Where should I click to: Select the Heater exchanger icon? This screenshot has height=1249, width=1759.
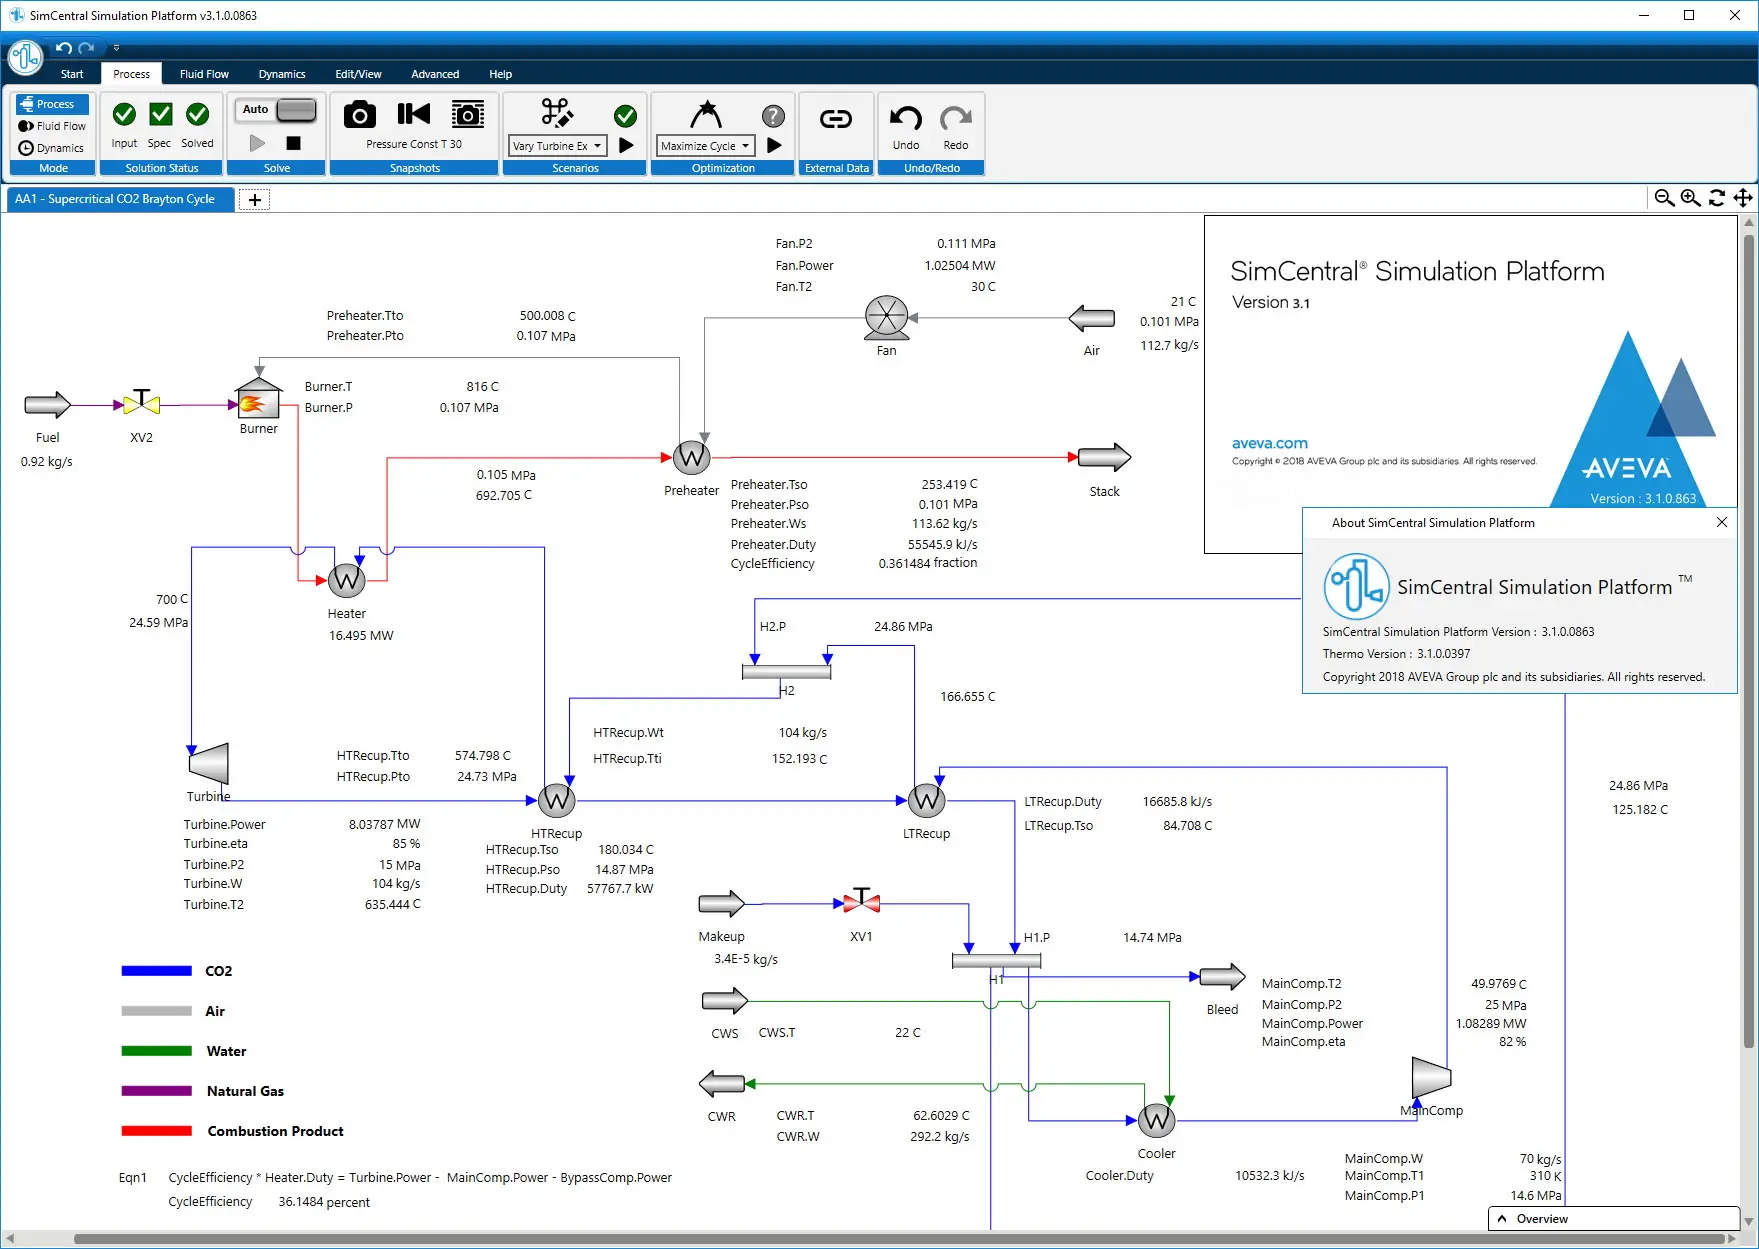click(346, 580)
